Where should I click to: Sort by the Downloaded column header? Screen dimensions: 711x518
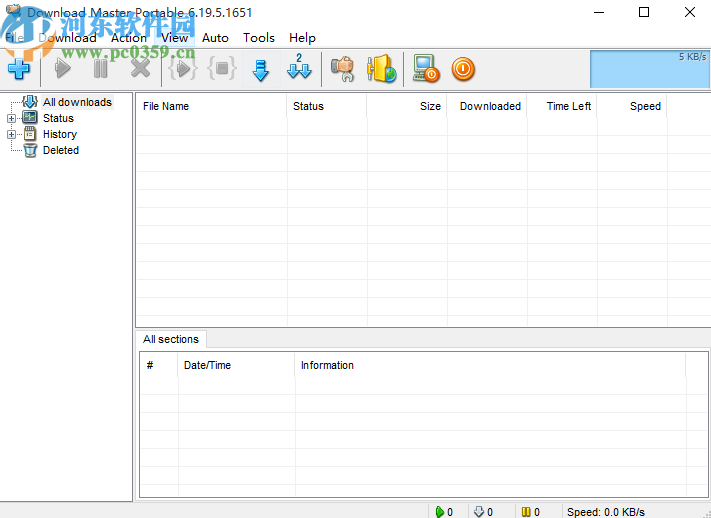[x=487, y=106]
